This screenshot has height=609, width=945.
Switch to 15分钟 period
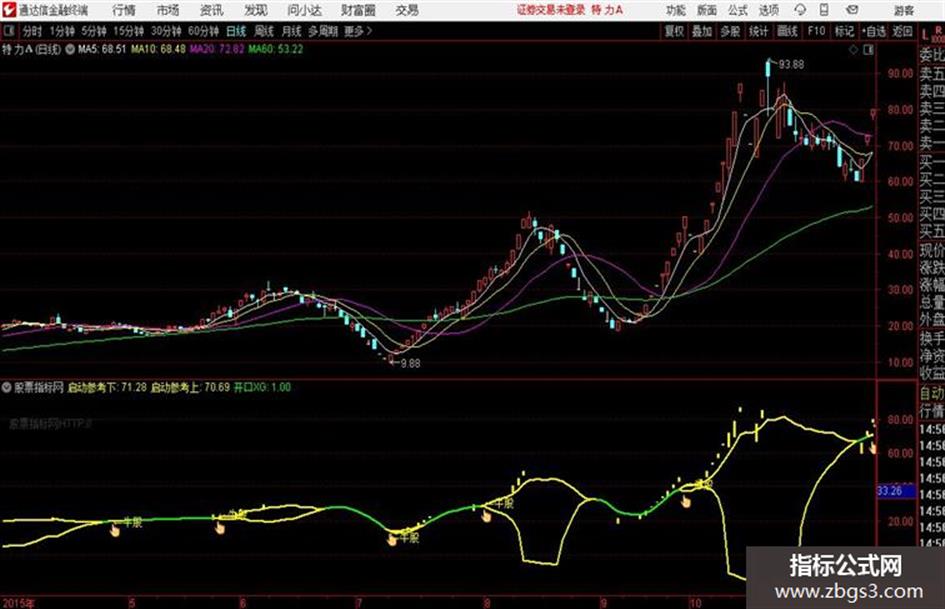[129, 31]
